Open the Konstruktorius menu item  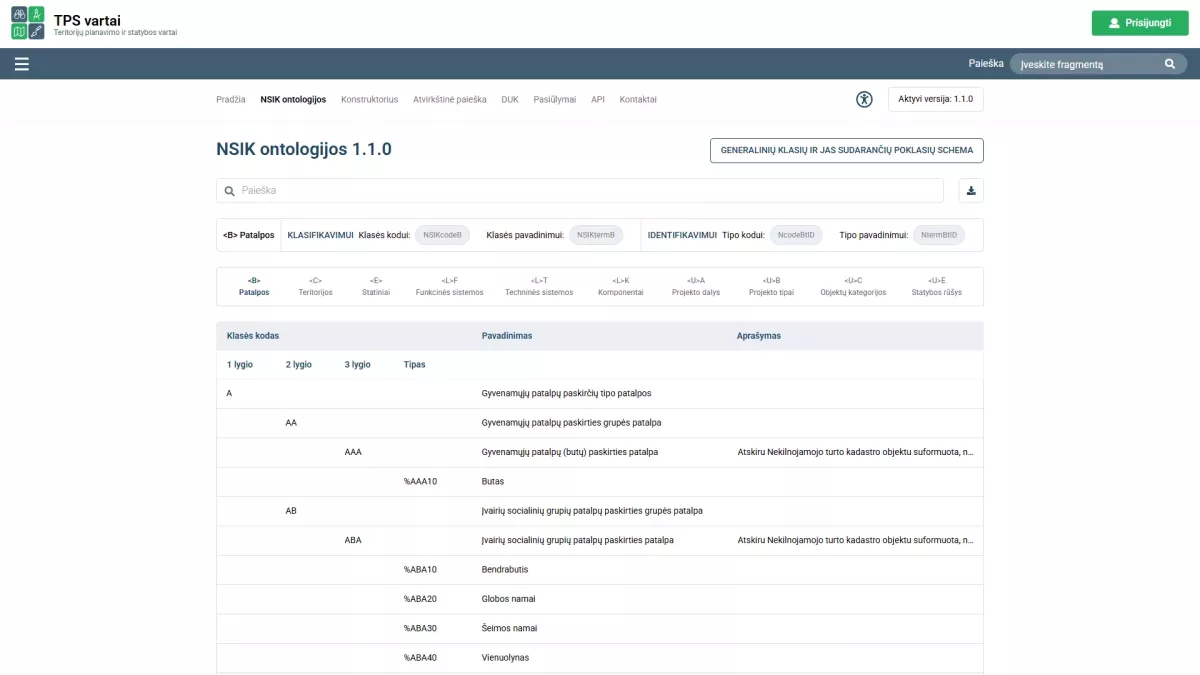[x=369, y=100]
